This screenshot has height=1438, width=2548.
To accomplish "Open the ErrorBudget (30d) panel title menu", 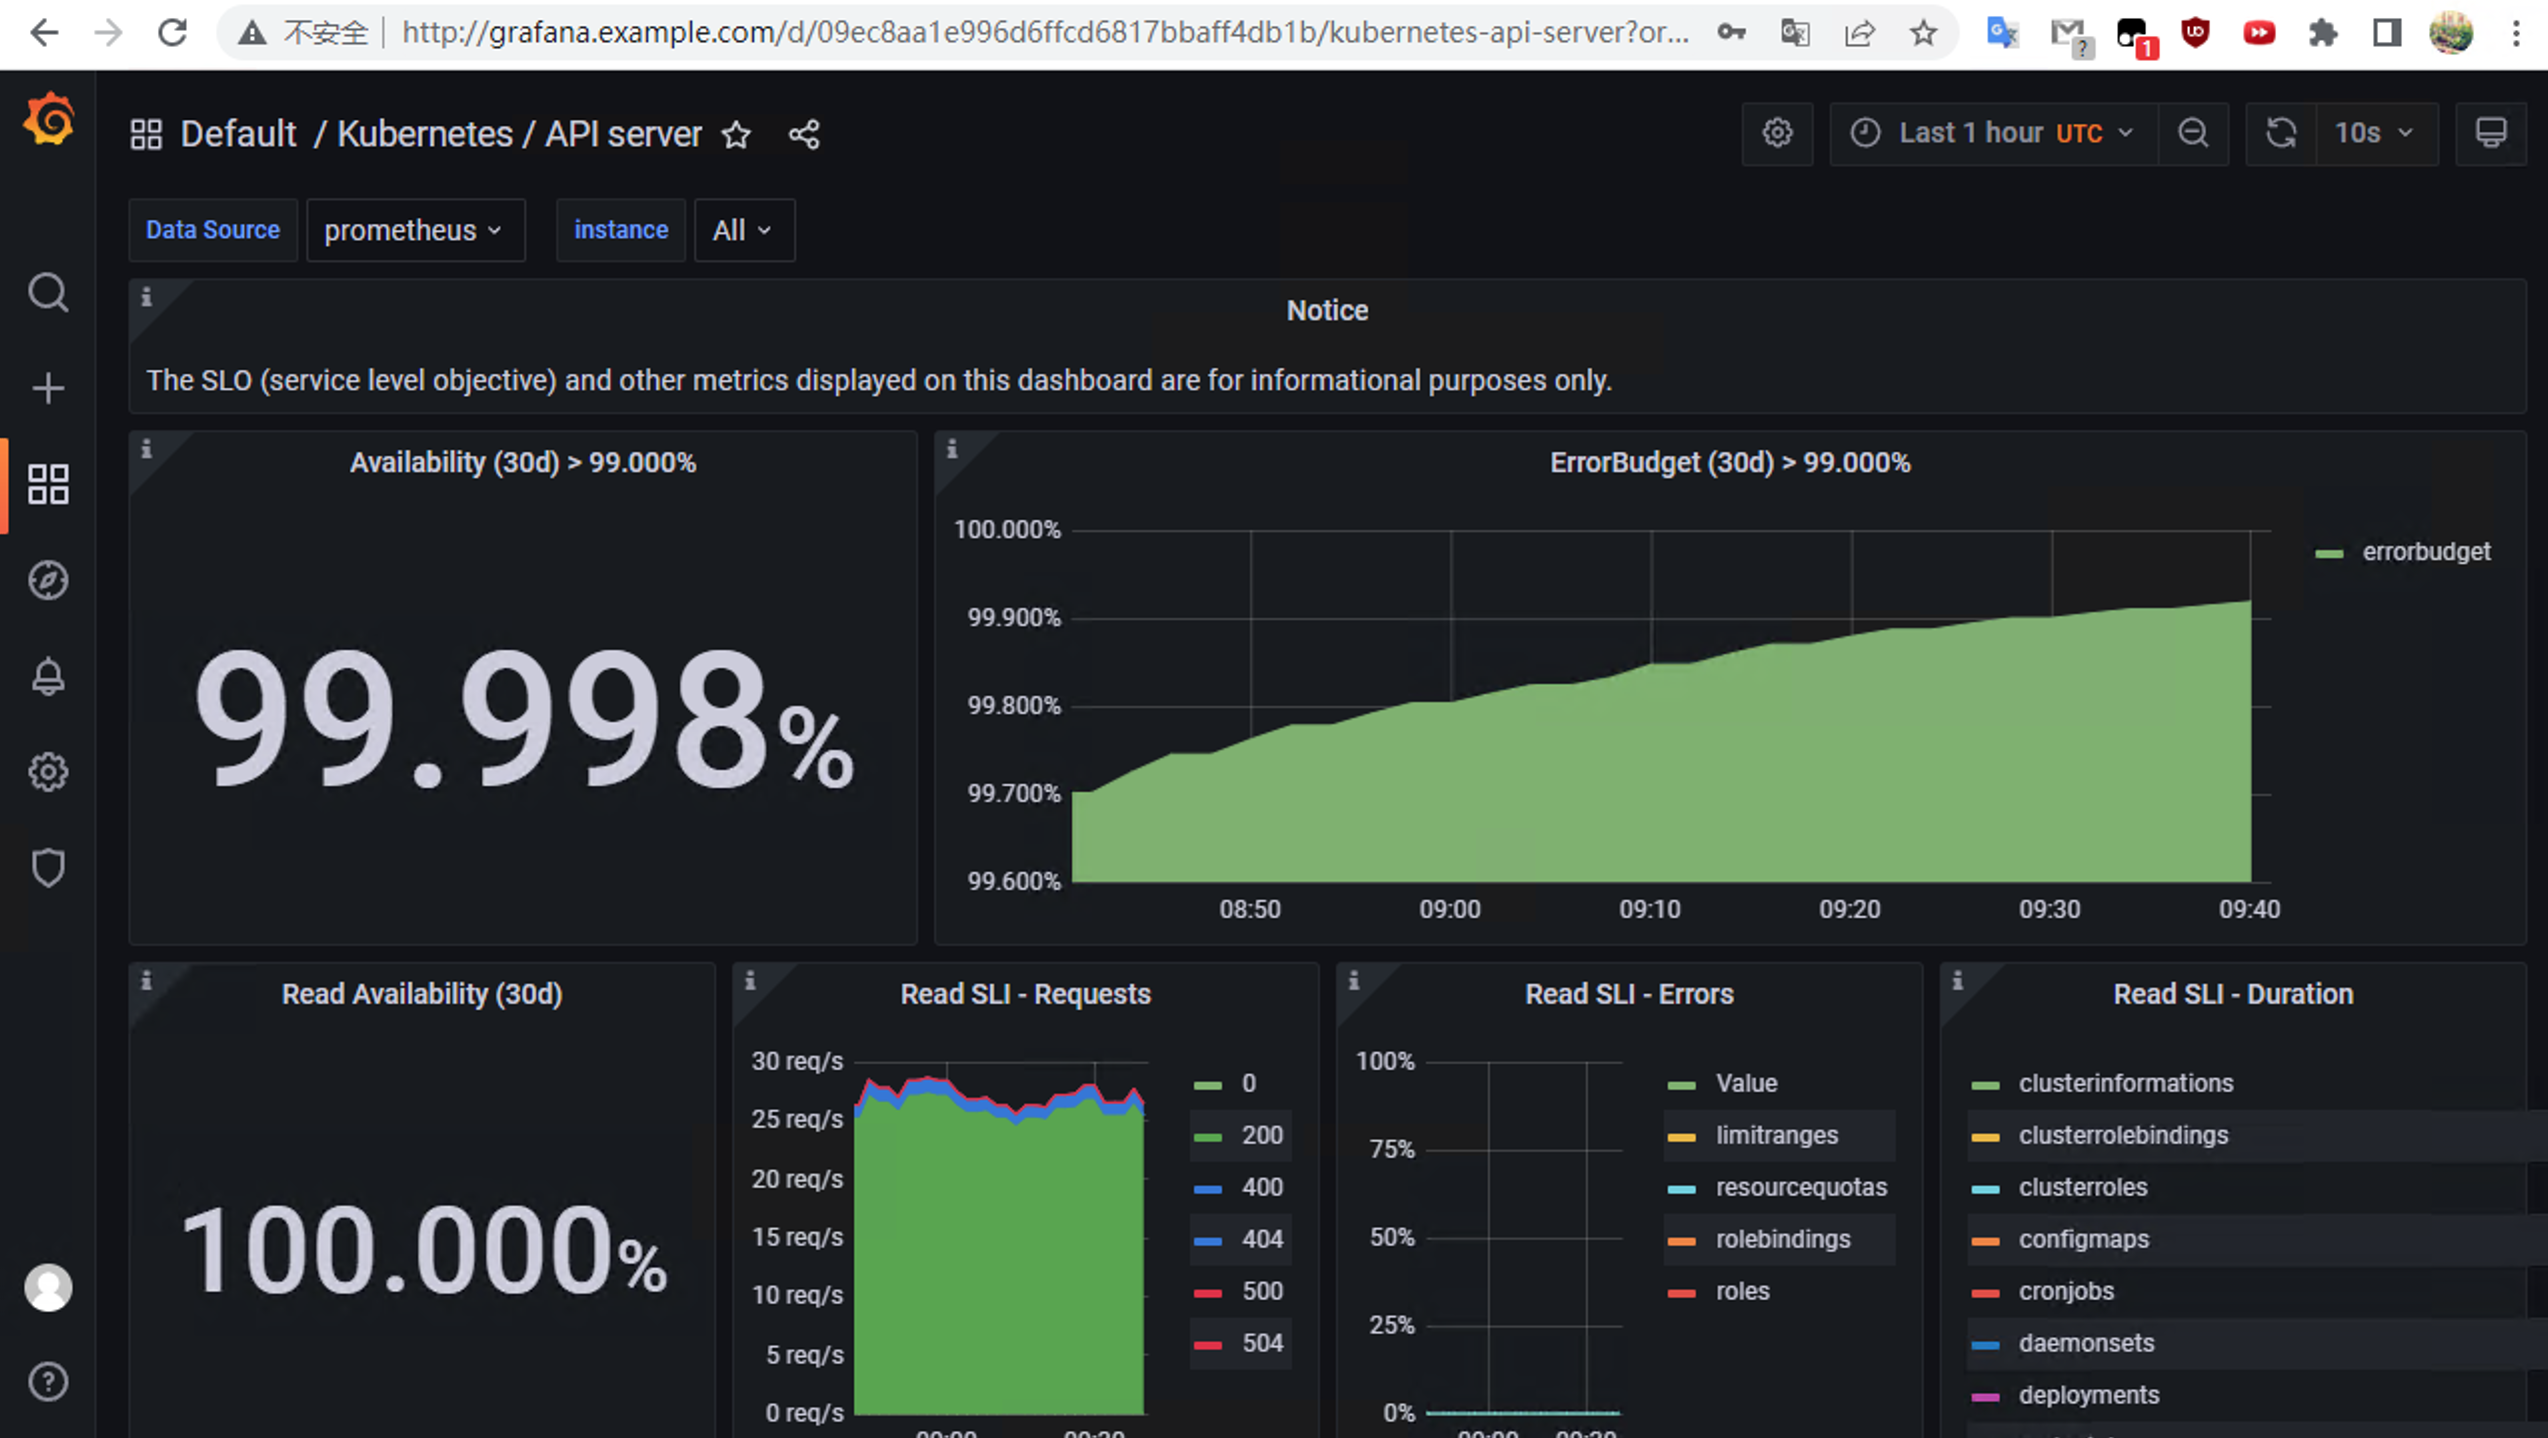I will pos(1729,463).
